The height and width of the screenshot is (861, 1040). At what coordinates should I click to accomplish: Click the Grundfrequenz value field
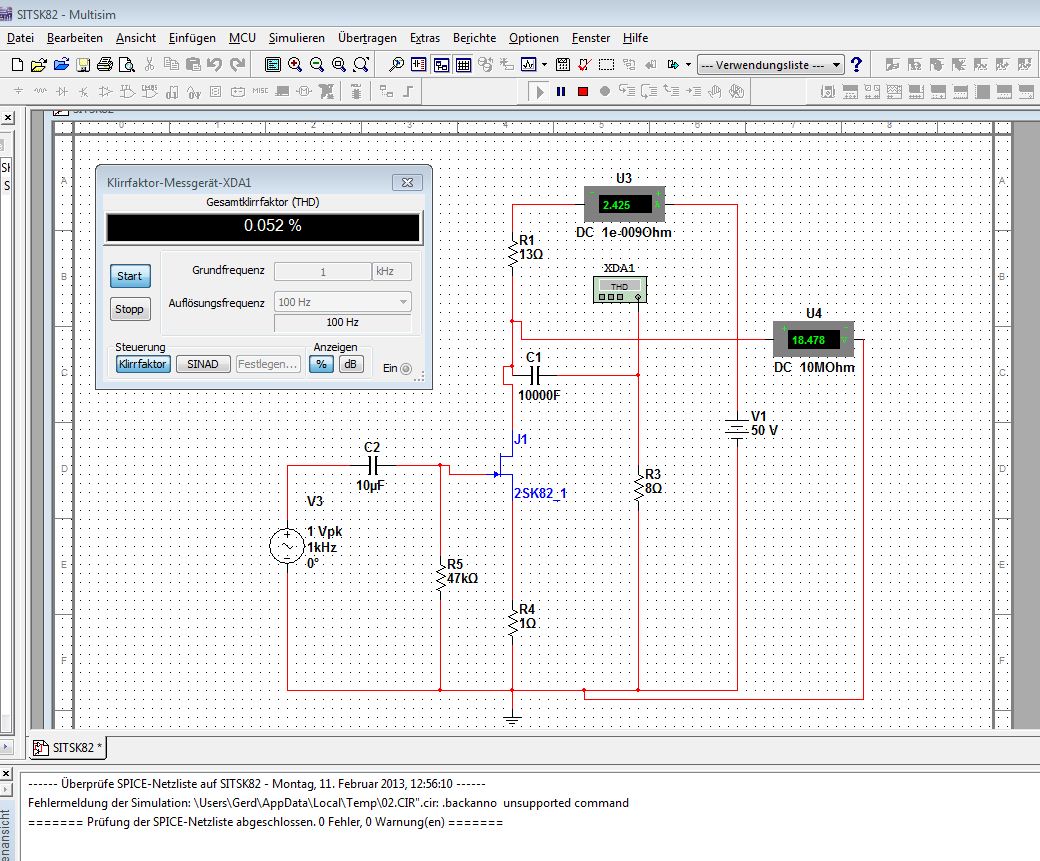[323, 271]
